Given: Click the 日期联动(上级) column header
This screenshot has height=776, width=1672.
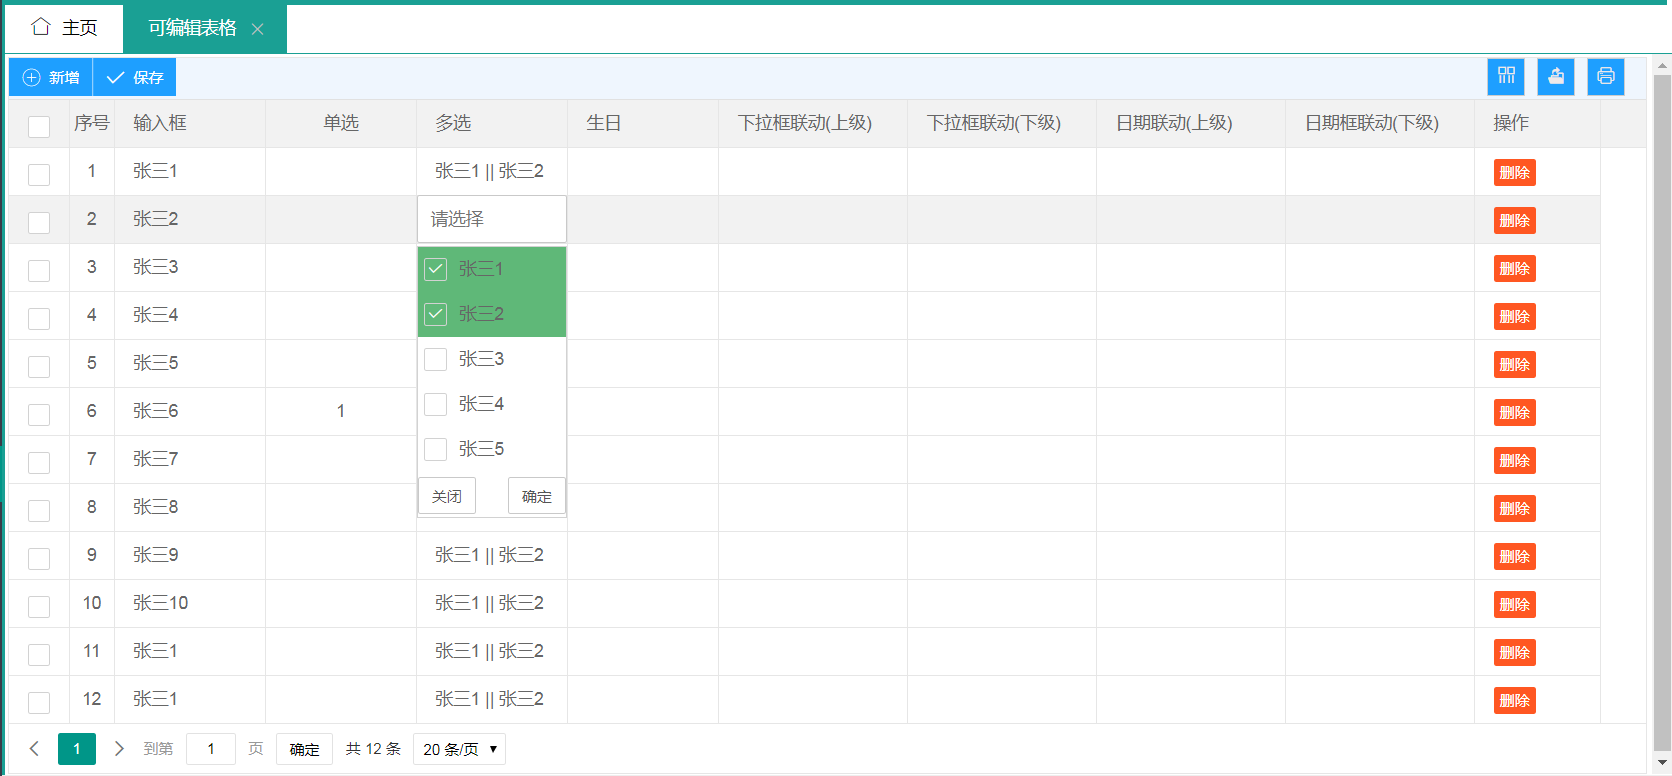Looking at the screenshot, I should 1191,123.
